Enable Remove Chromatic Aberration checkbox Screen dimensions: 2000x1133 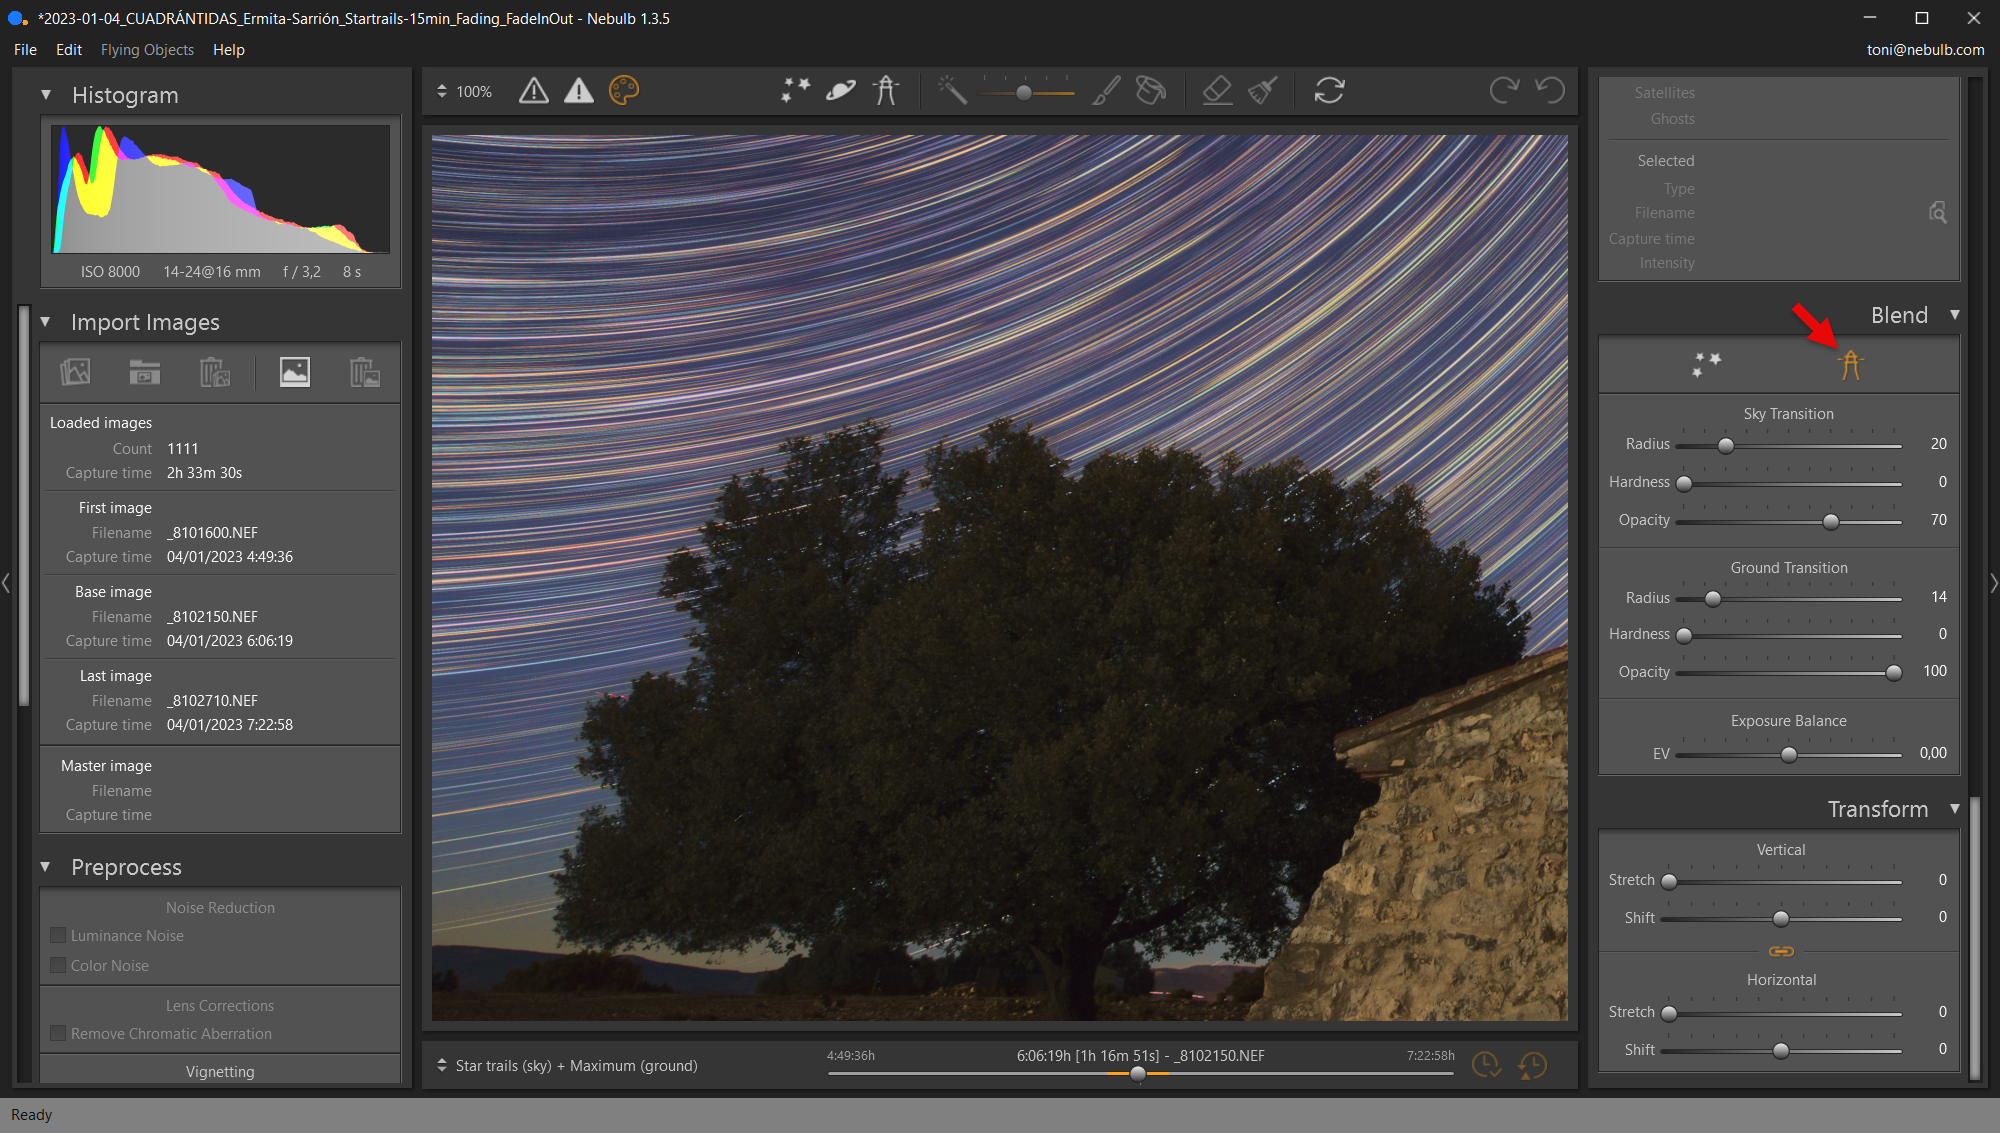58,1034
